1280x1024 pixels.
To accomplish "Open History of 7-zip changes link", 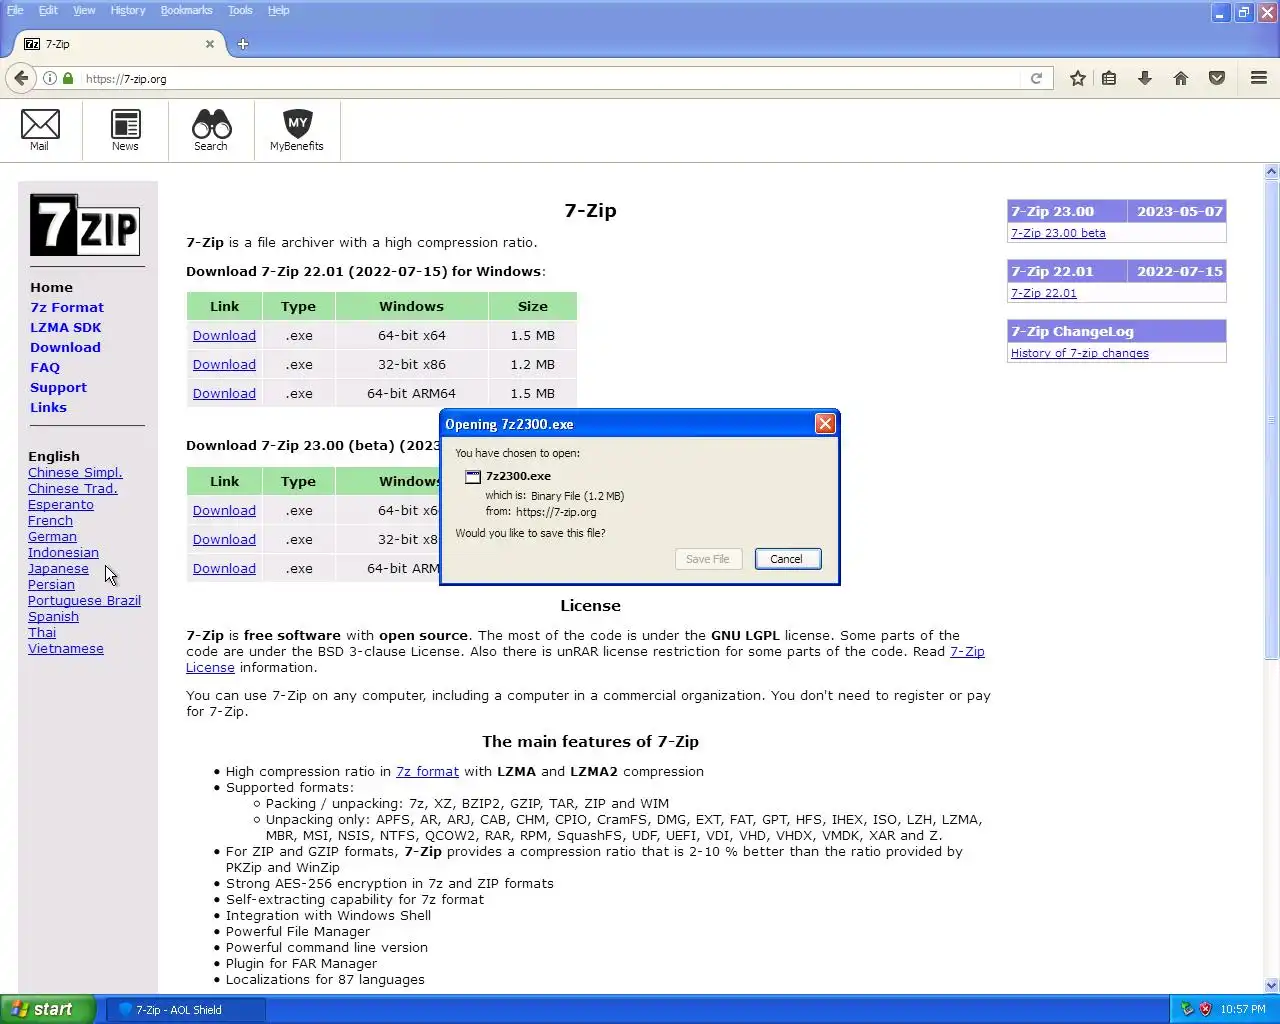I will [x=1079, y=353].
